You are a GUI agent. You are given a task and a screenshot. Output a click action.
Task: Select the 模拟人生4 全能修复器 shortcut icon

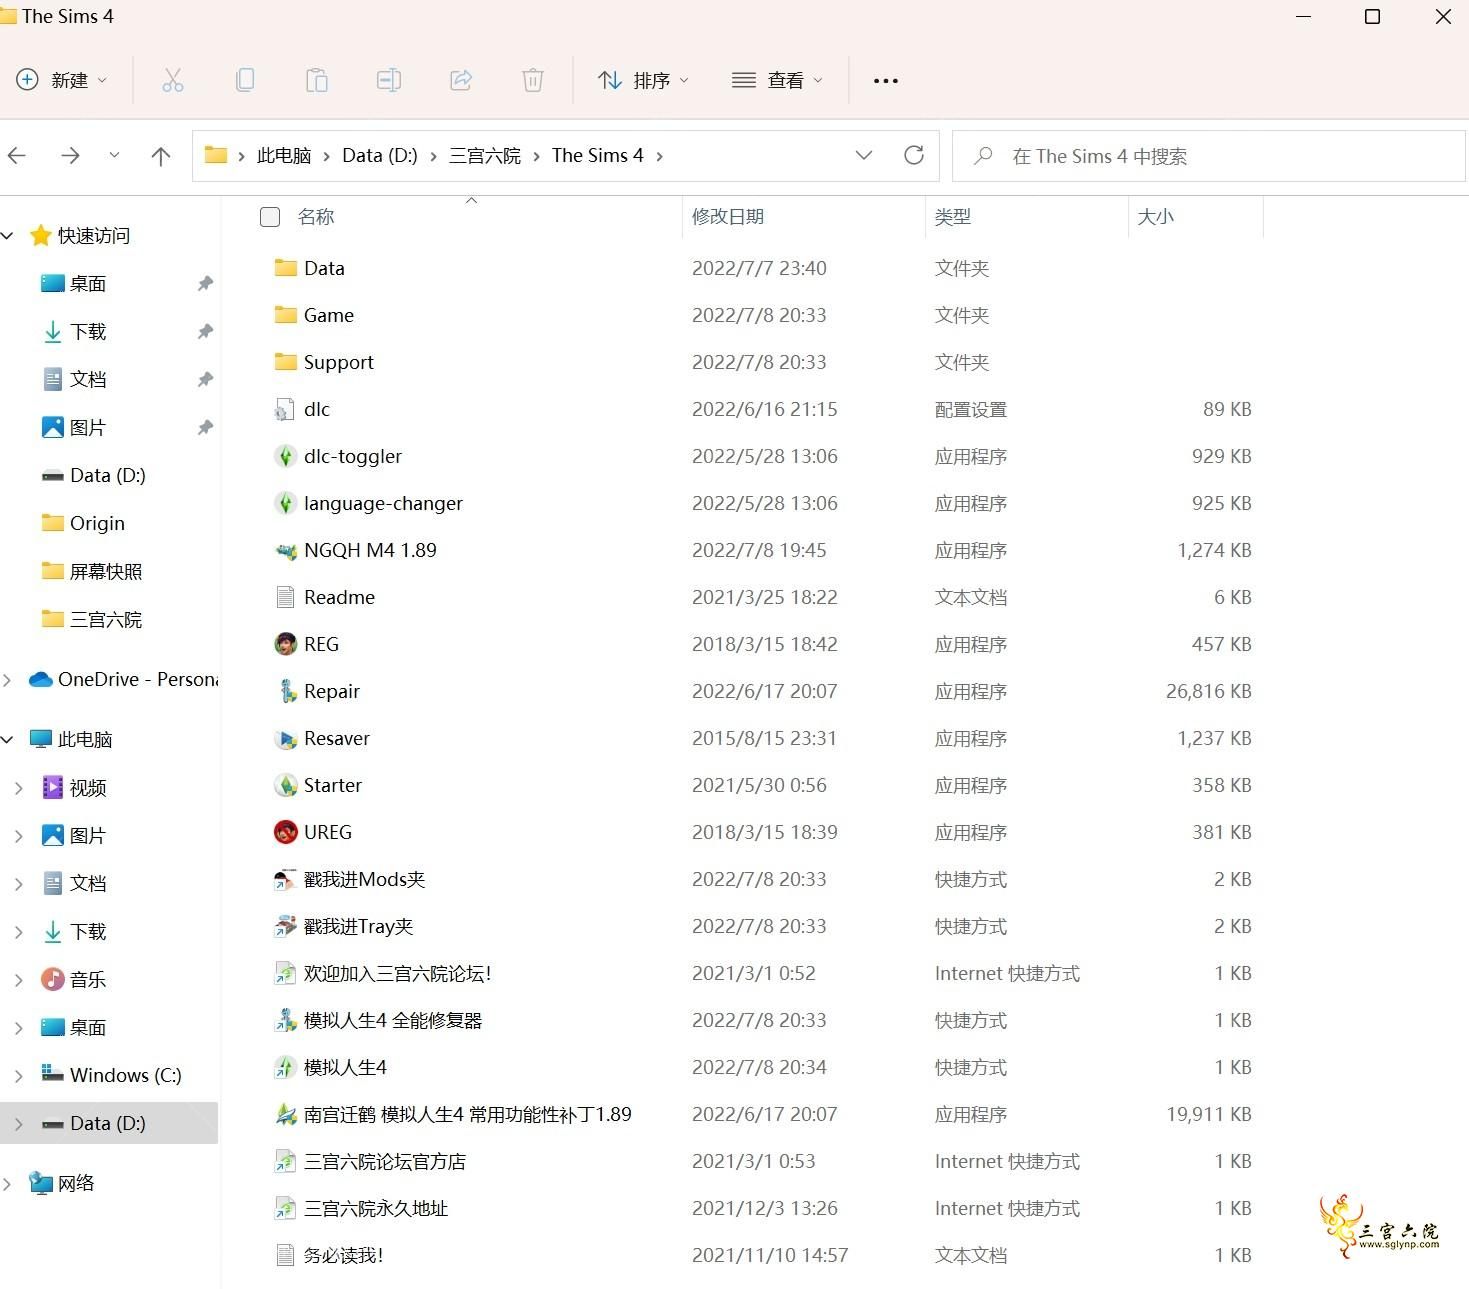pos(286,1020)
